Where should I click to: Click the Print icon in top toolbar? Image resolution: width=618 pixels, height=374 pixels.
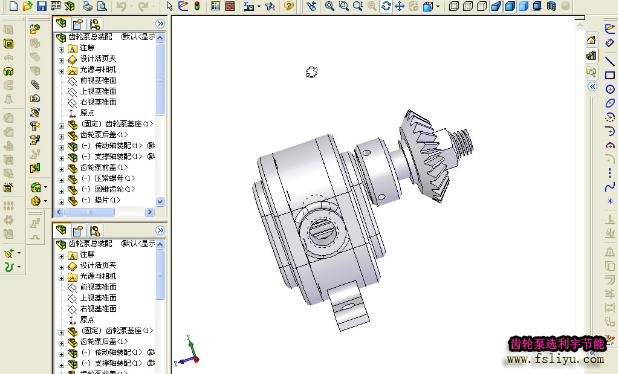pyautogui.click(x=87, y=6)
